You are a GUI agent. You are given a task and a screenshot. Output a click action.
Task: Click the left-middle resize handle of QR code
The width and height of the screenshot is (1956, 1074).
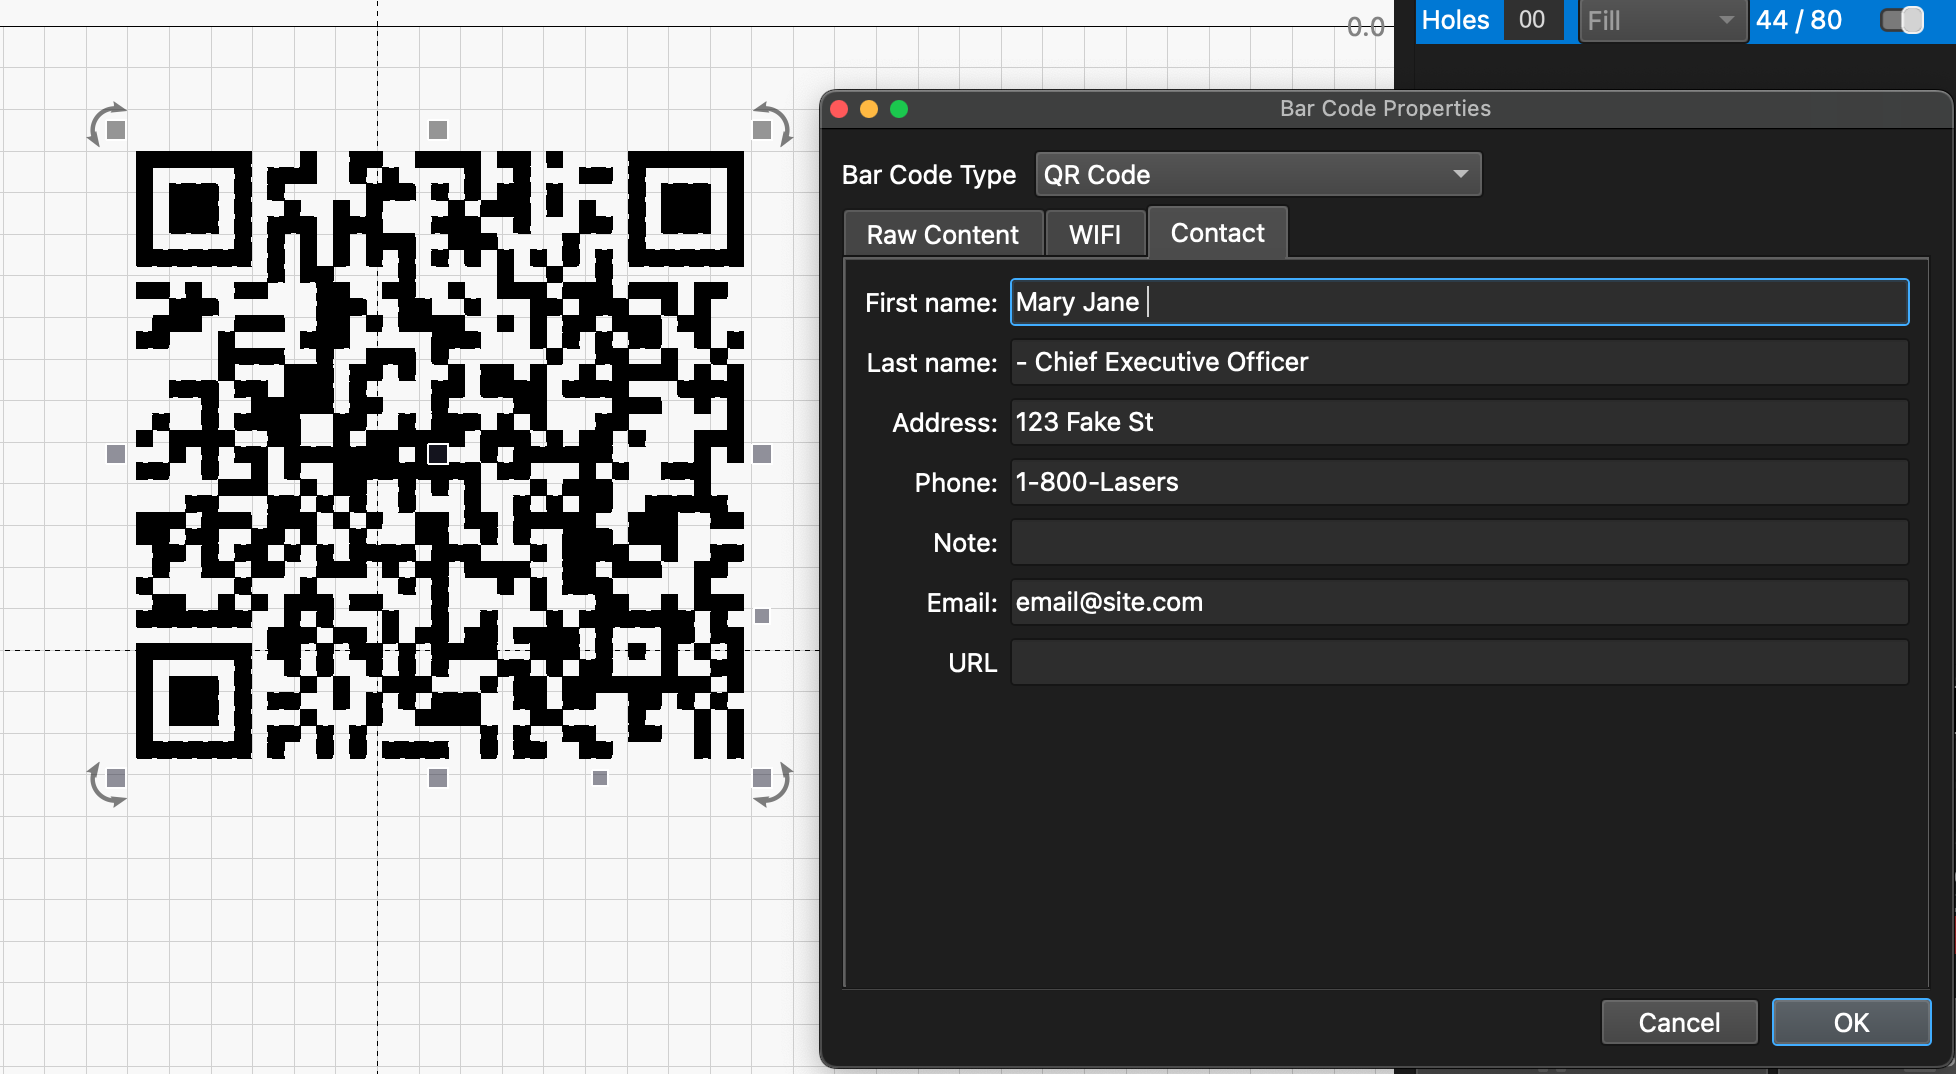pyautogui.click(x=116, y=454)
